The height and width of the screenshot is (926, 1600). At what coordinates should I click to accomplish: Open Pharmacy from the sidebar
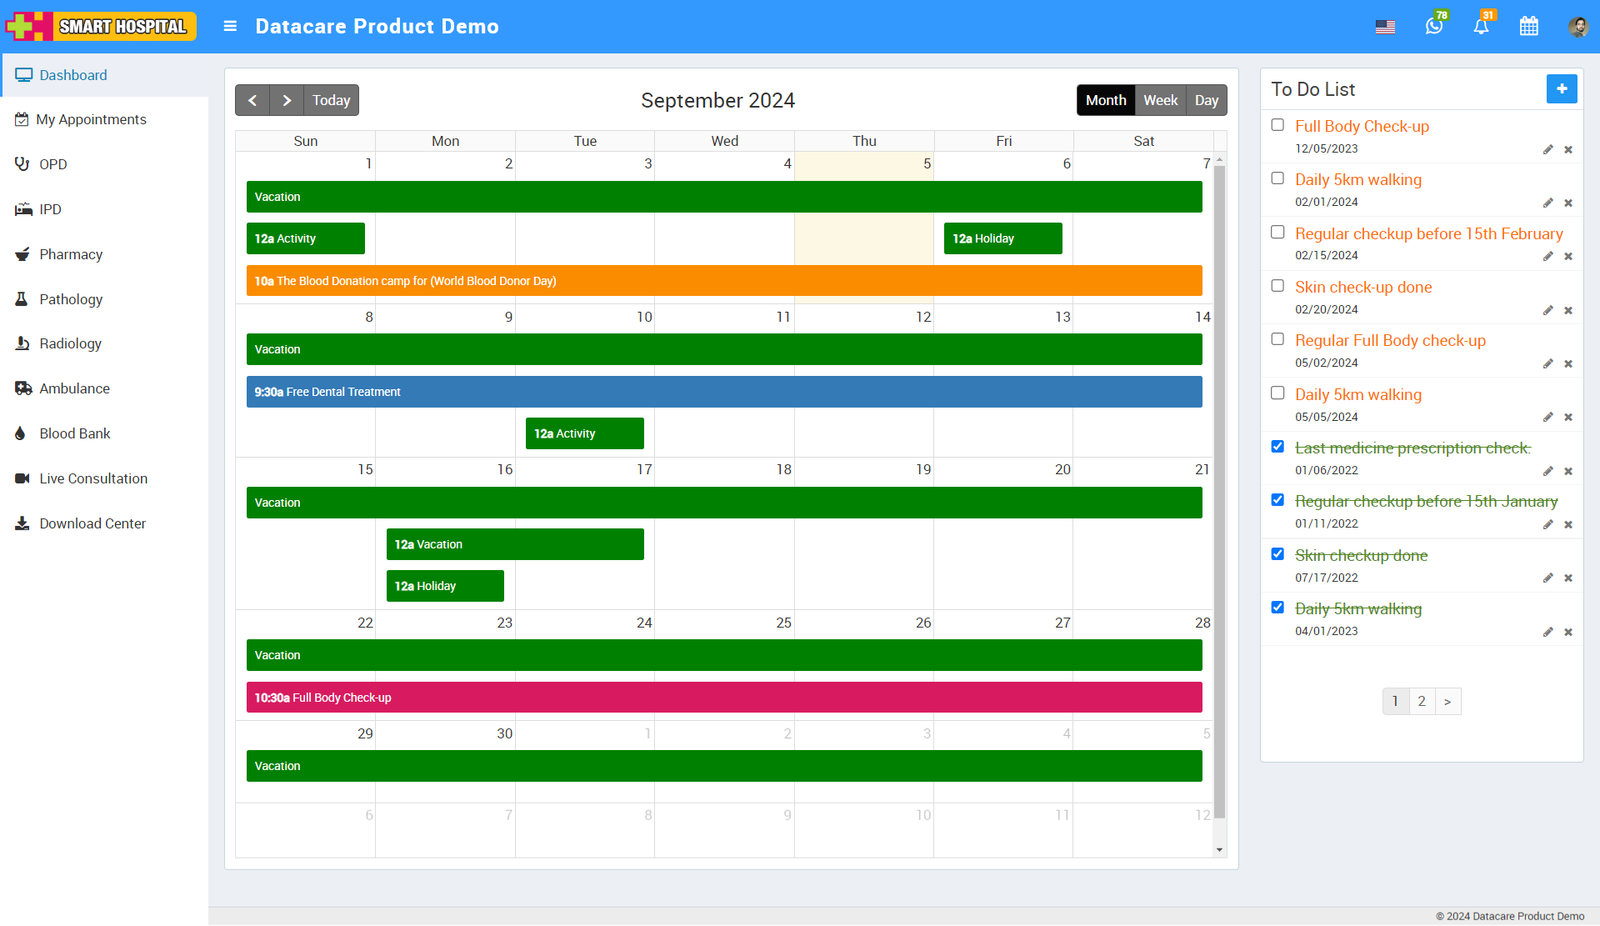[71, 254]
